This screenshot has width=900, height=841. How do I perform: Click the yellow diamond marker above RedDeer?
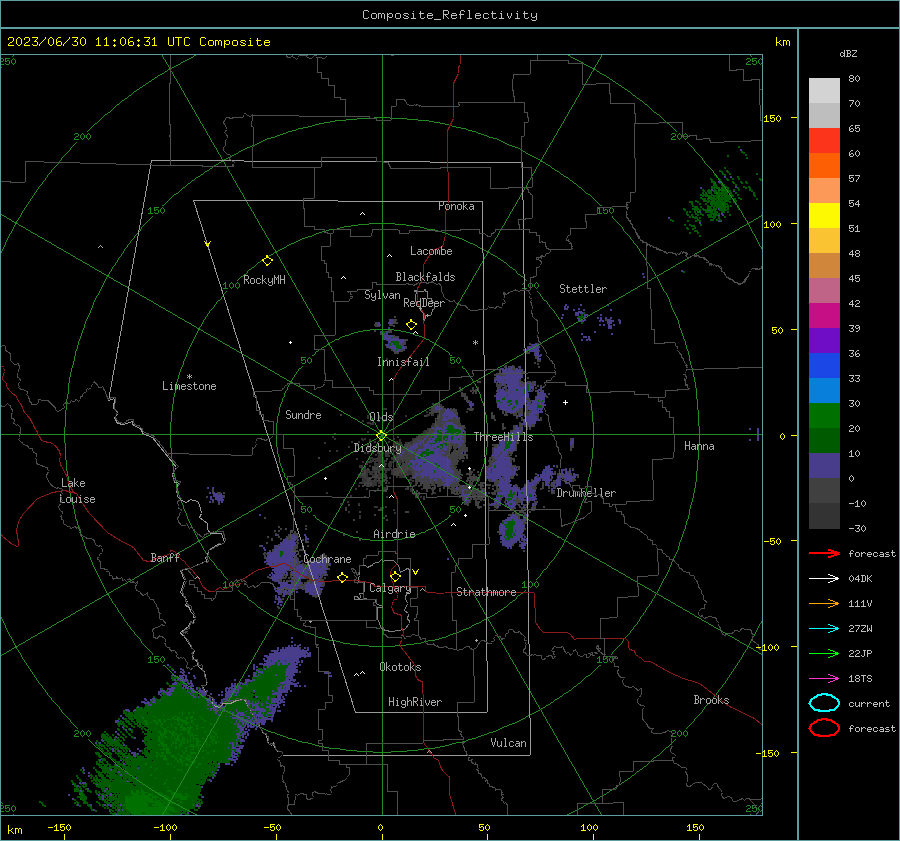coord(412,325)
